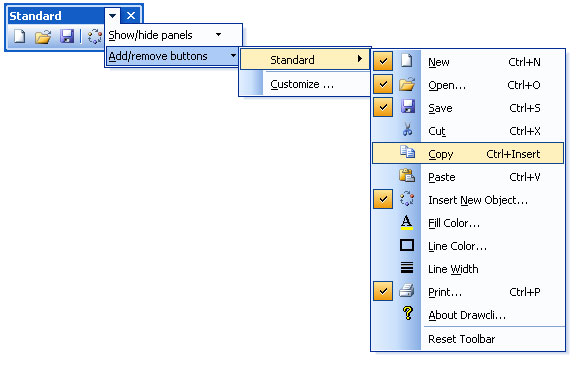
Task: Click the Line Width lines icon
Action: 407,268
